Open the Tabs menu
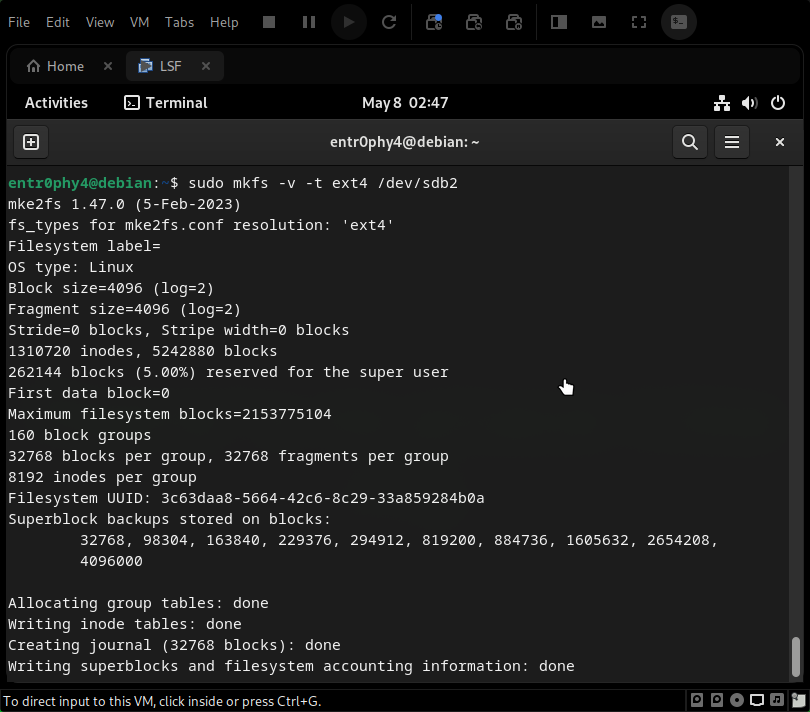Image resolution: width=810 pixels, height=712 pixels. click(x=181, y=22)
